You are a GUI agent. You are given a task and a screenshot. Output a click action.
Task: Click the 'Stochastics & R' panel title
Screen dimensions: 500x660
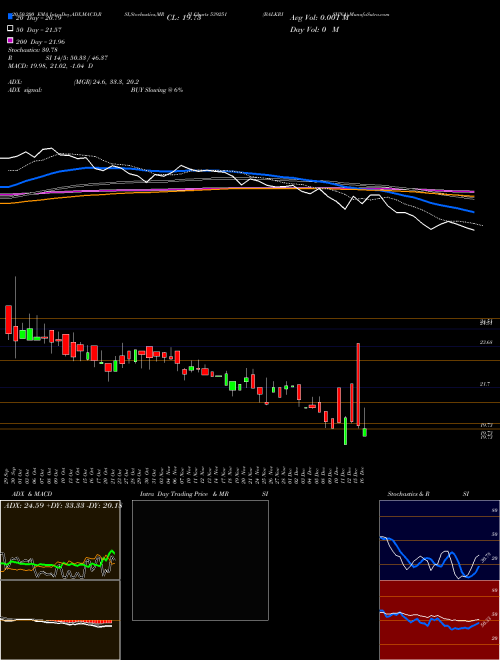point(408,494)
